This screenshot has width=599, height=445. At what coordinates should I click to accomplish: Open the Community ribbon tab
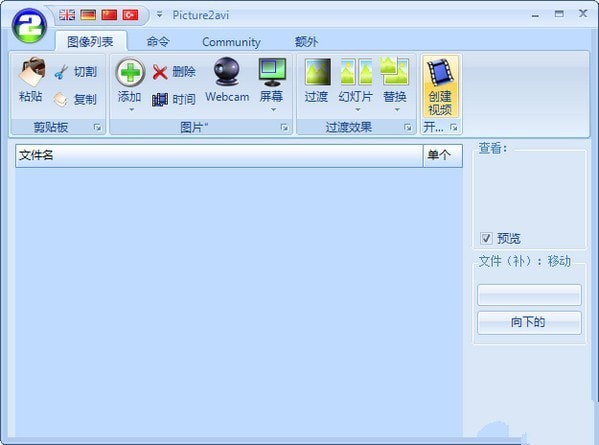coord(231,42)
